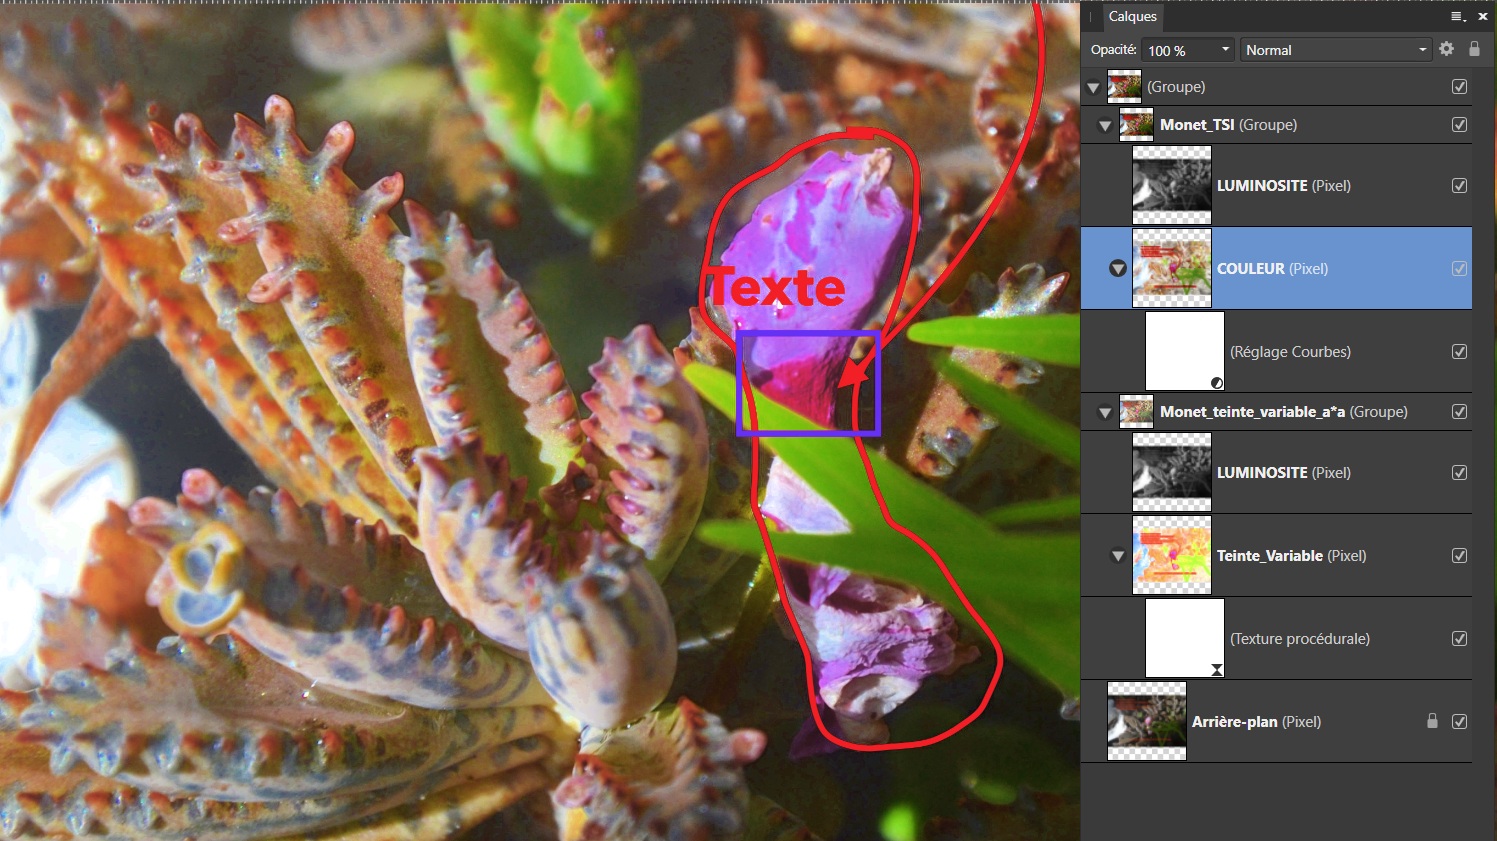Disable the Réglage Courbes adjustment
The height and width of the screenshot is (841, 1497).
coord(1460,352)
